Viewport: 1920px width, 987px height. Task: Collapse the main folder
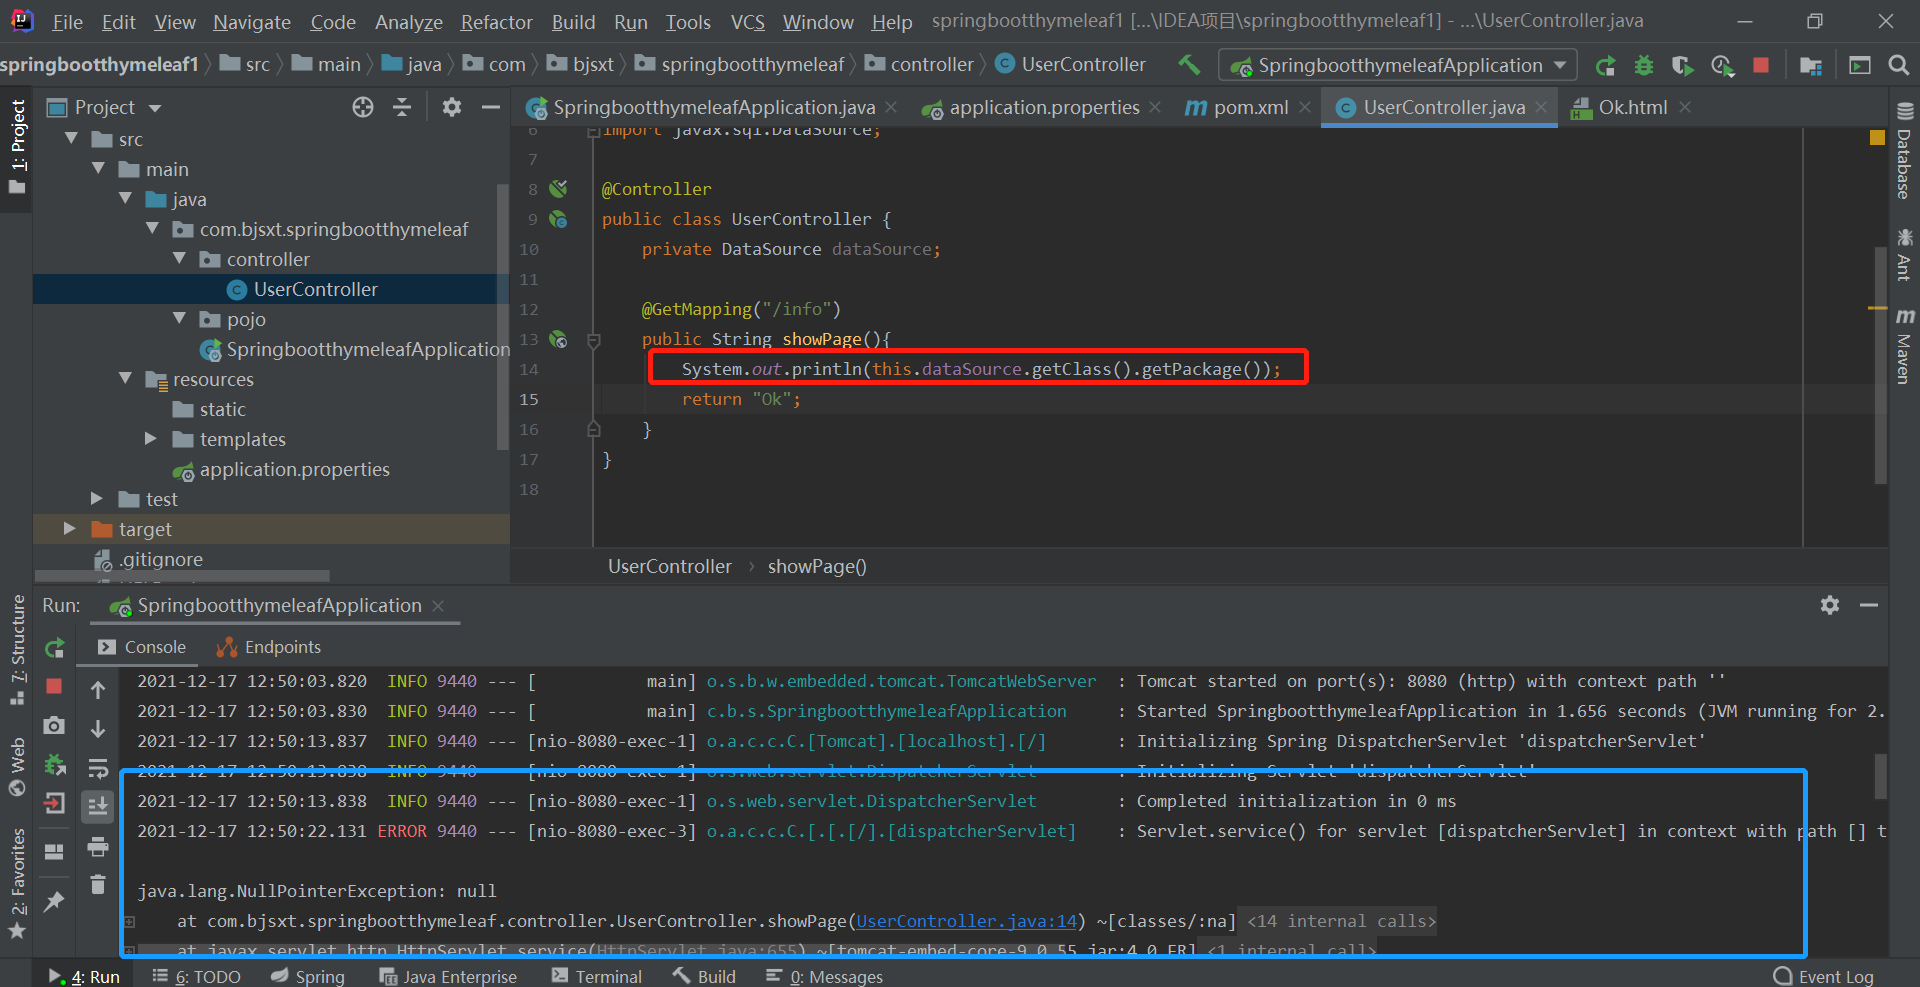pyautogui.click(x=98, y=169)
